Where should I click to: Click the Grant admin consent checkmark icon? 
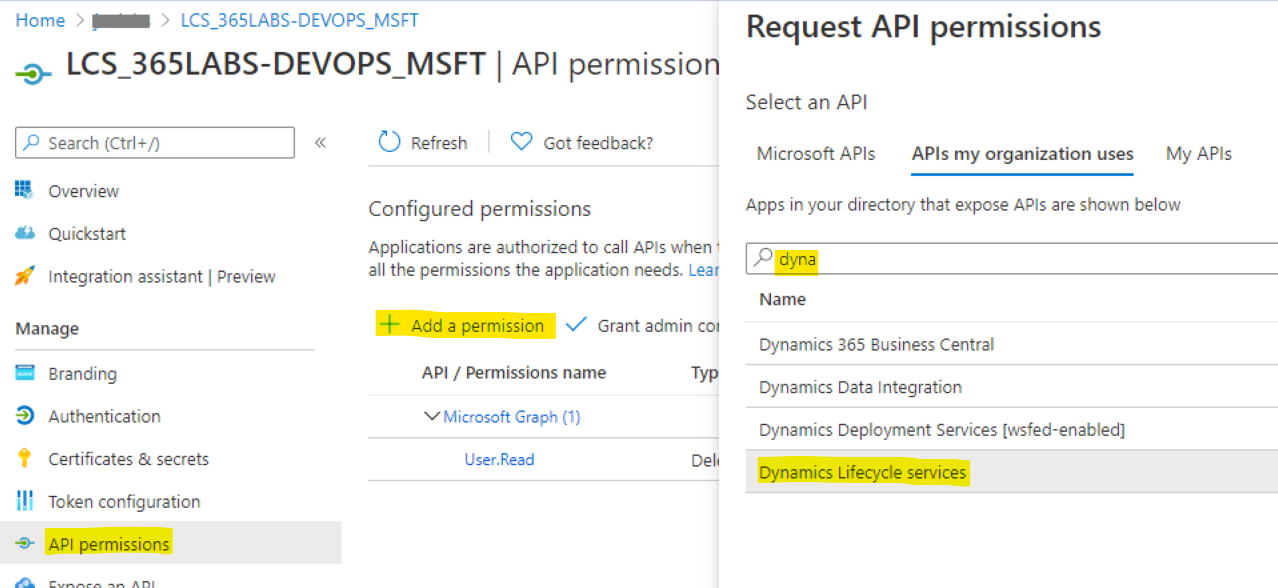[x=576, y=324]
